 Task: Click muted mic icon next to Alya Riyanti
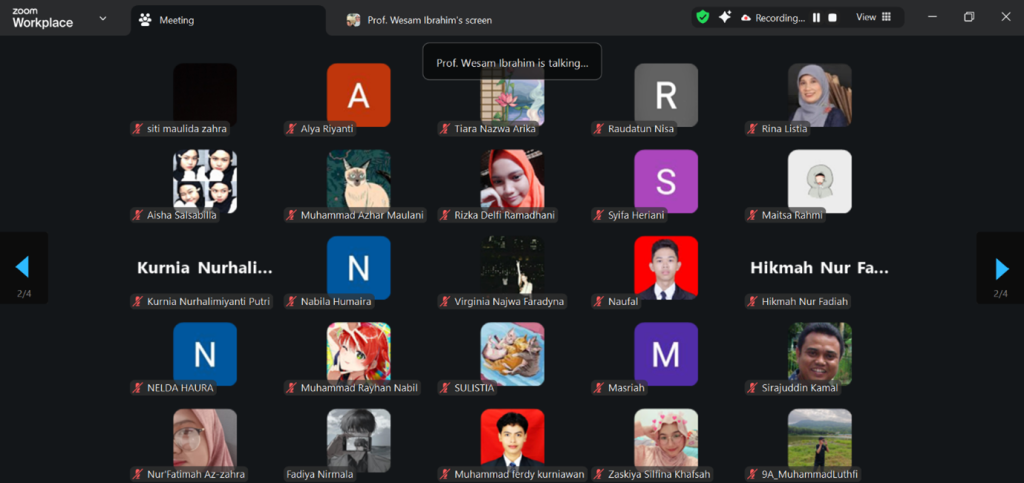point(291,129)
